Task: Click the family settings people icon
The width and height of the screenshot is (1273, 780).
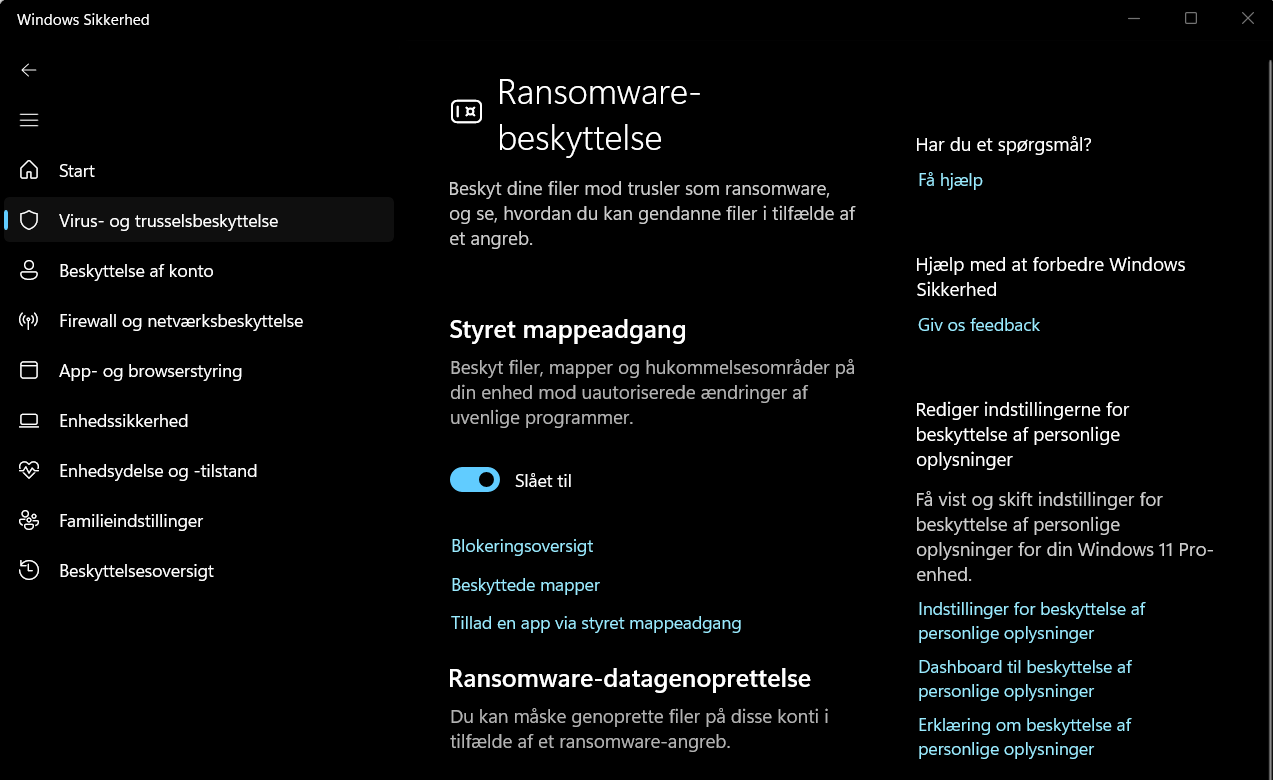Action: [29, 520]
